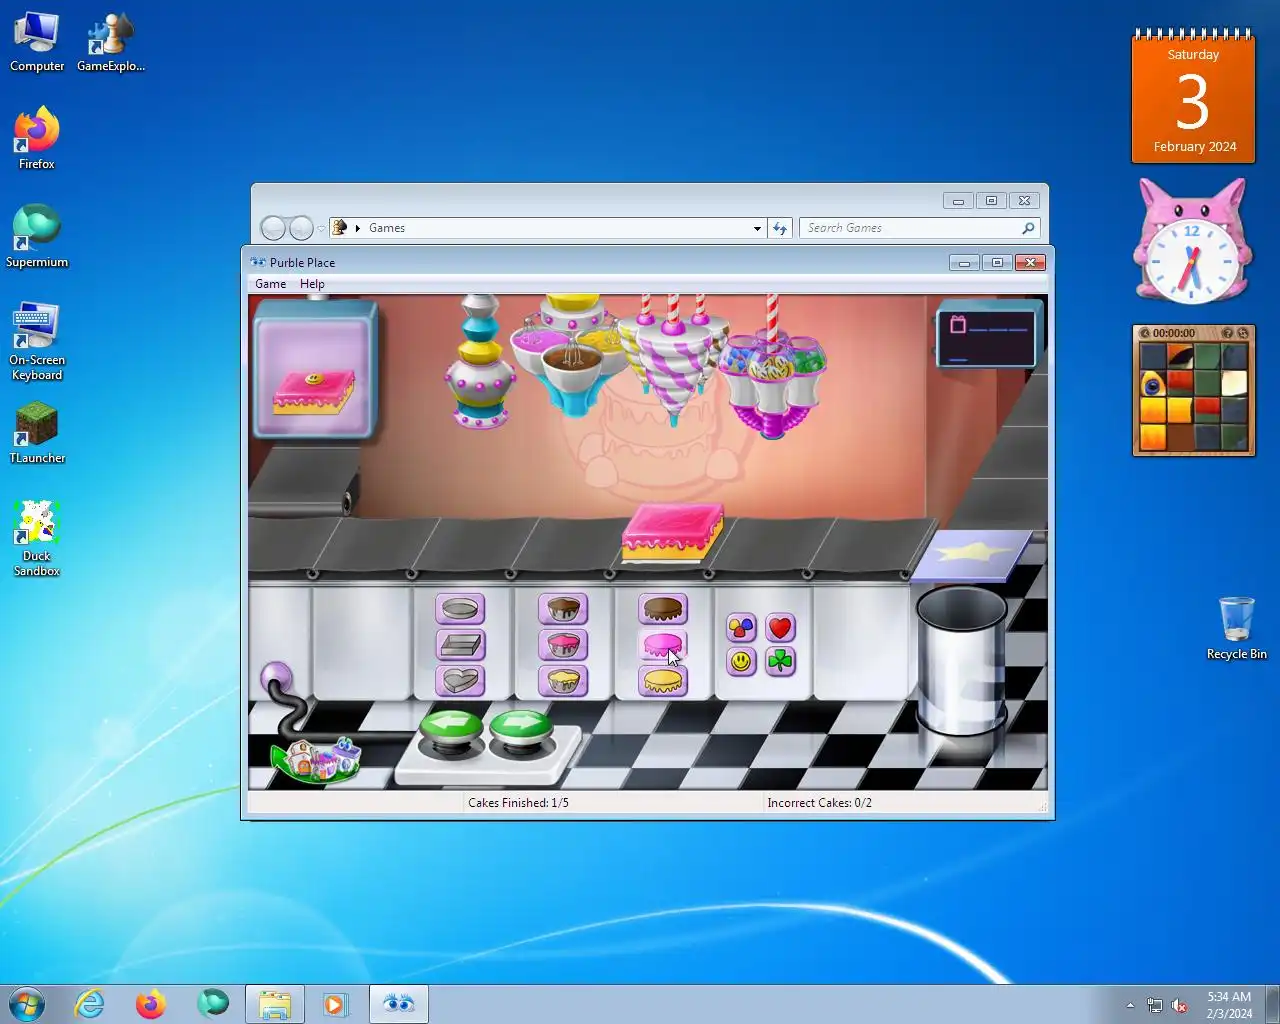Image resolution: width=1280 pixels, height=1024 pixels.
Task: Click the puzzle gadget timer pause icon
Action: (x=1145, y=333)
